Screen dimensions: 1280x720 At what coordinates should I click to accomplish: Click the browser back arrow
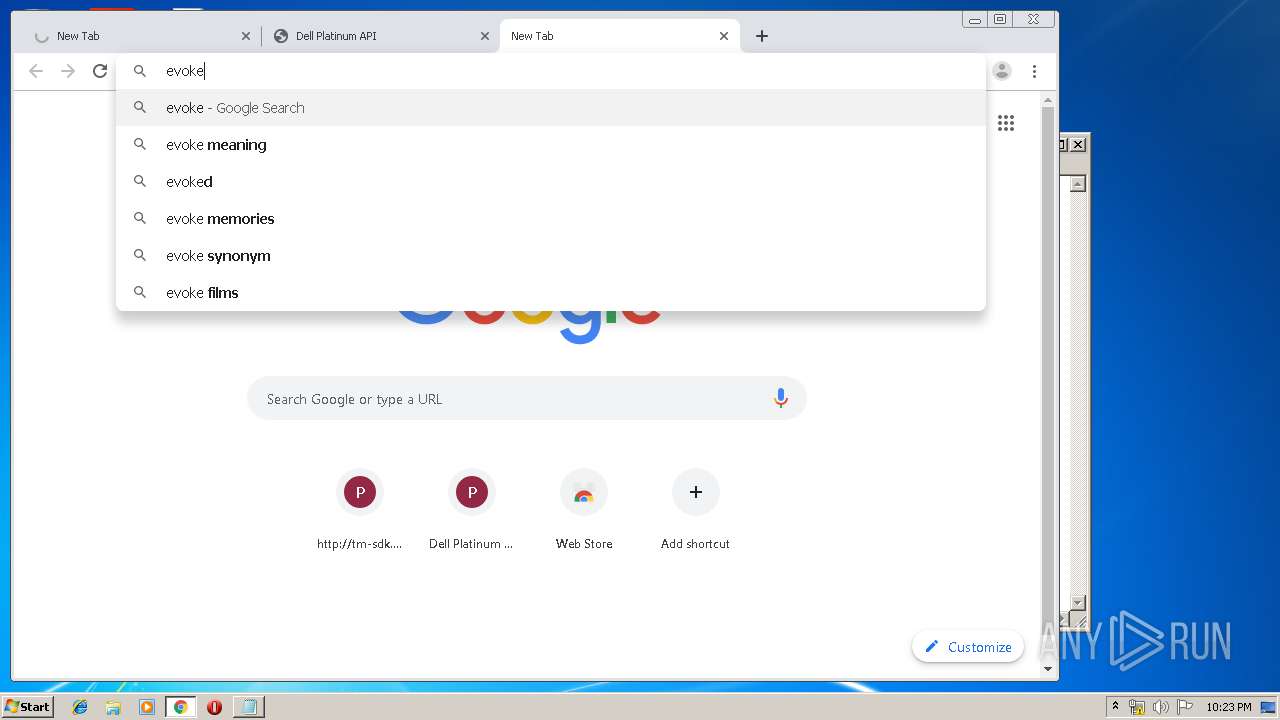[36, 71]
